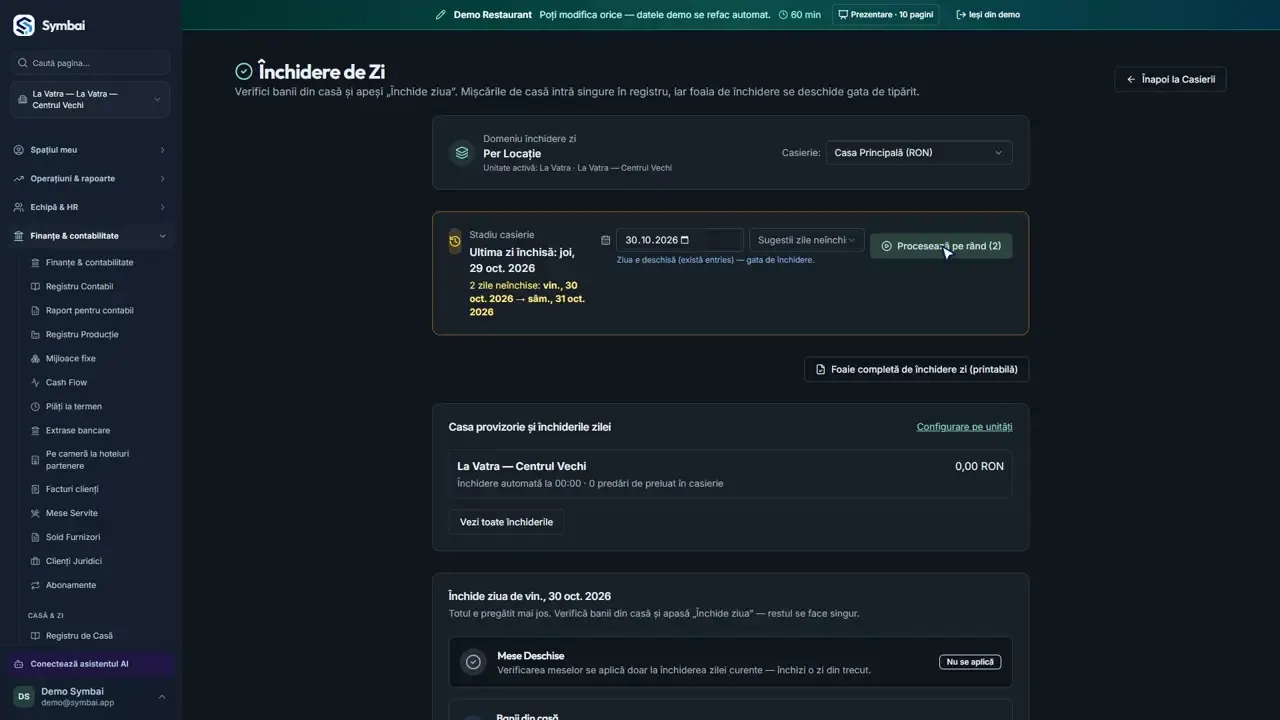Open Sold Furnizori in the sidebar
Screen dimensions: 1280x720
pos(73,537)
